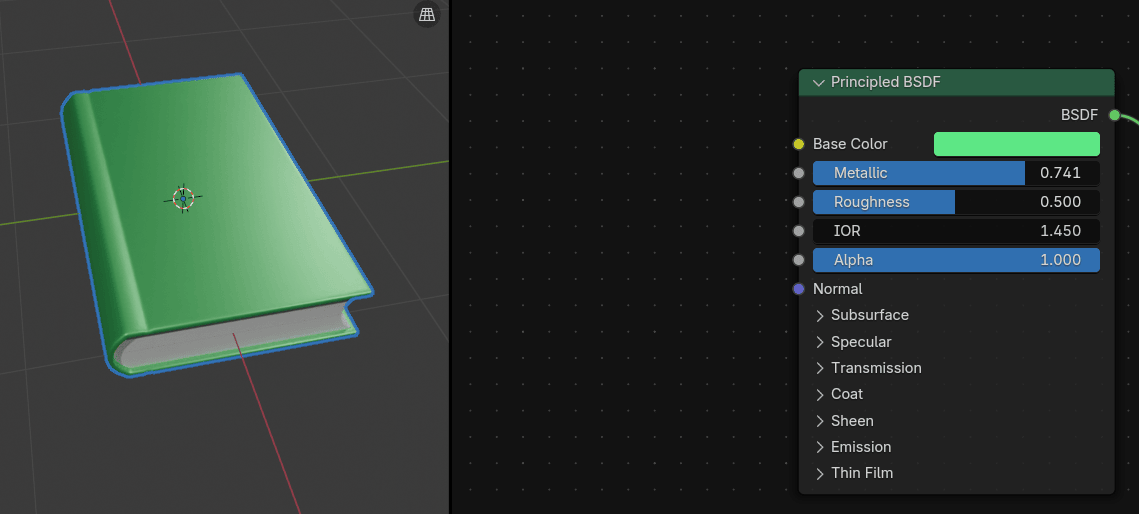Expand the Coat section
This screenshot has width=1139, height=514.
click(x=820, y=394)
